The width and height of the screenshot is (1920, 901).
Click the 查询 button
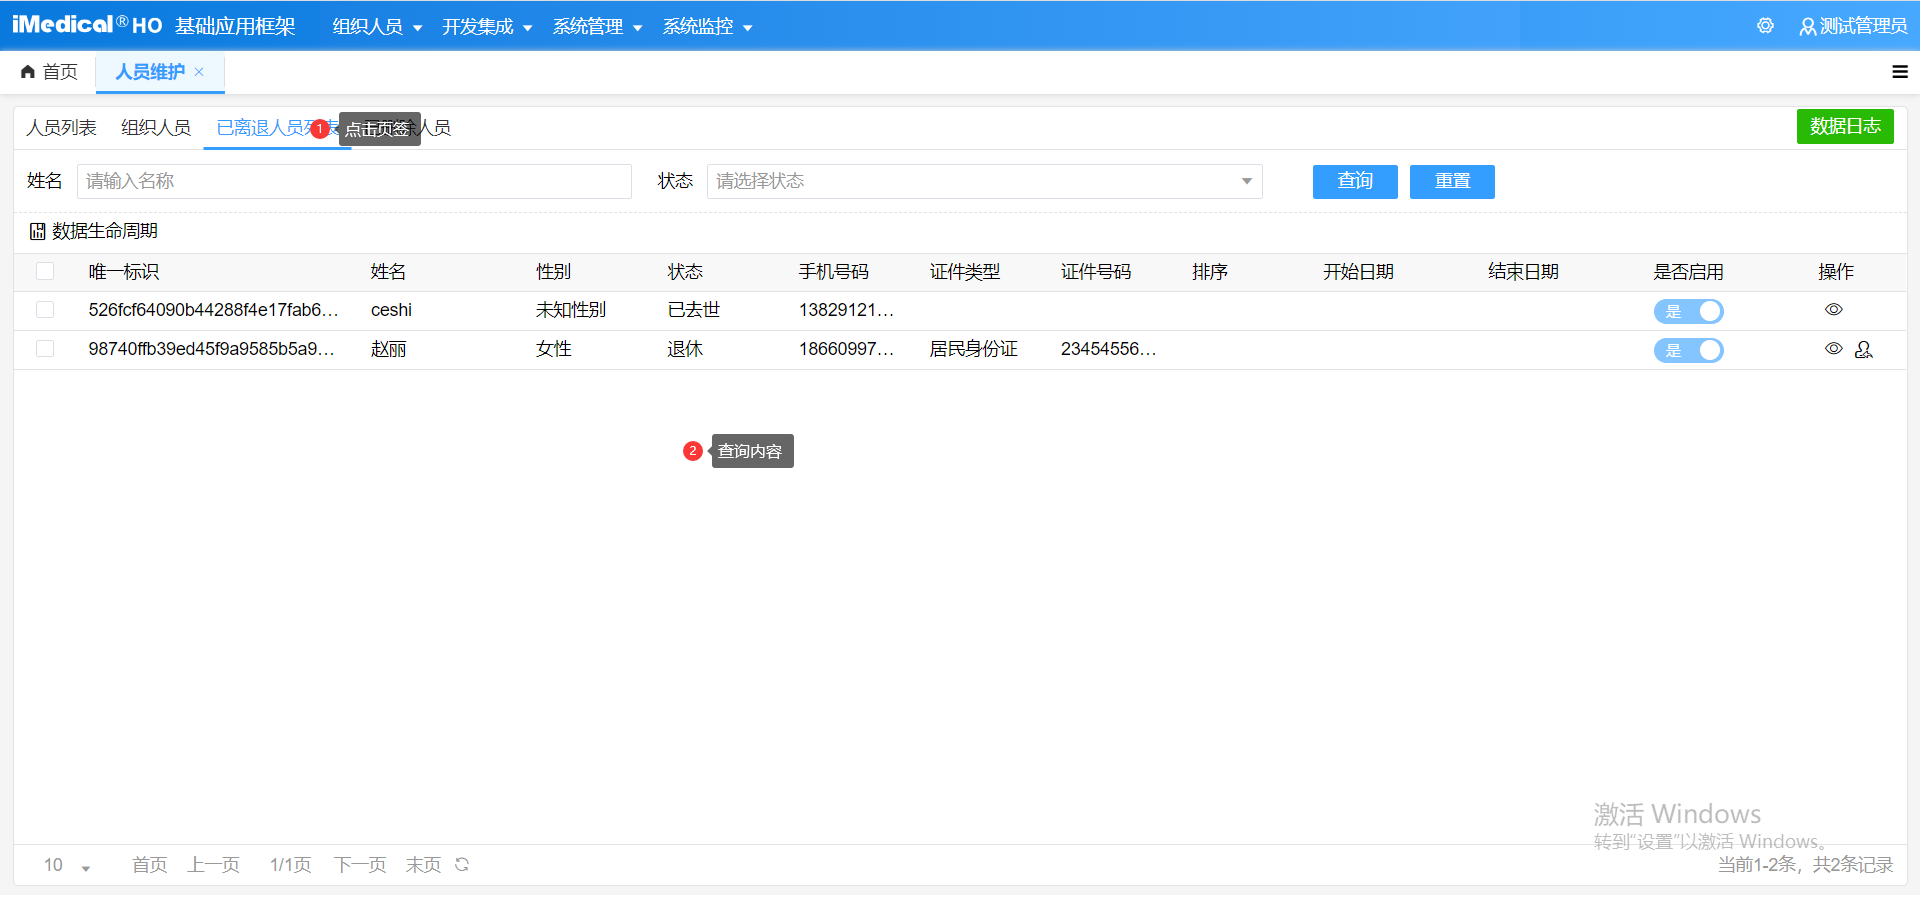pos(1355,181)
